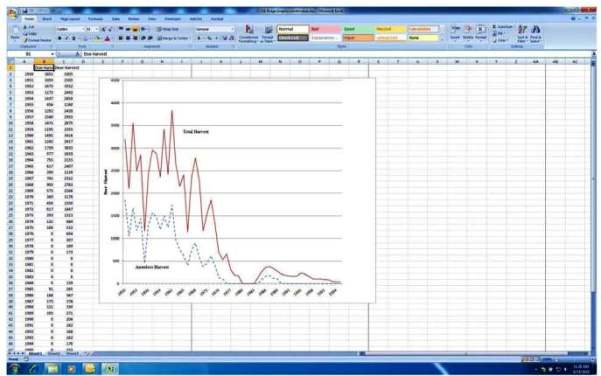
Task: Switch to the Page Layout tab
Action: [x=70, y=19]
